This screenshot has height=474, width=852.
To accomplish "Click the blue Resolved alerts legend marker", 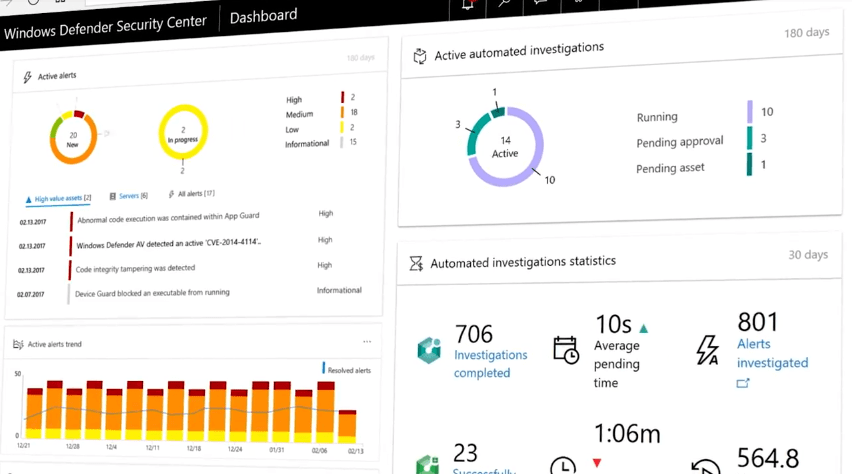I will [324, 369].
